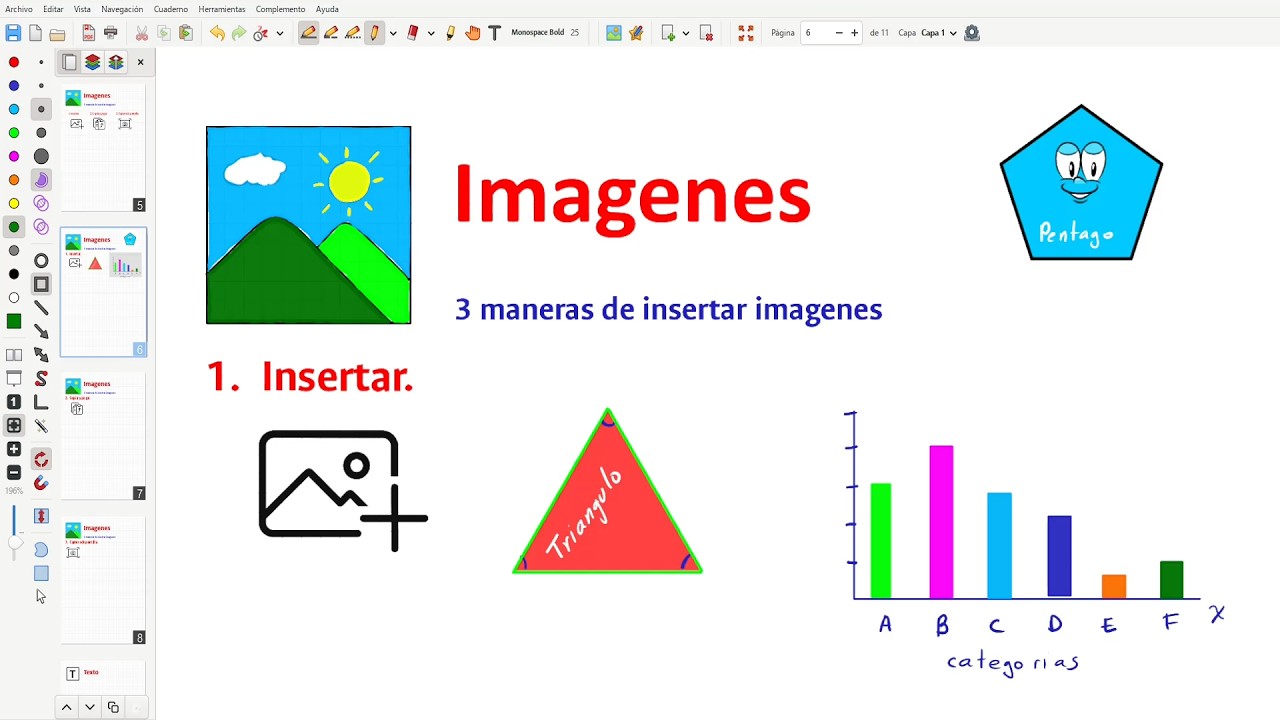Click the magnet snapping icon
The width and height of the screenshot is (1280, 720).
coord(41,483)
